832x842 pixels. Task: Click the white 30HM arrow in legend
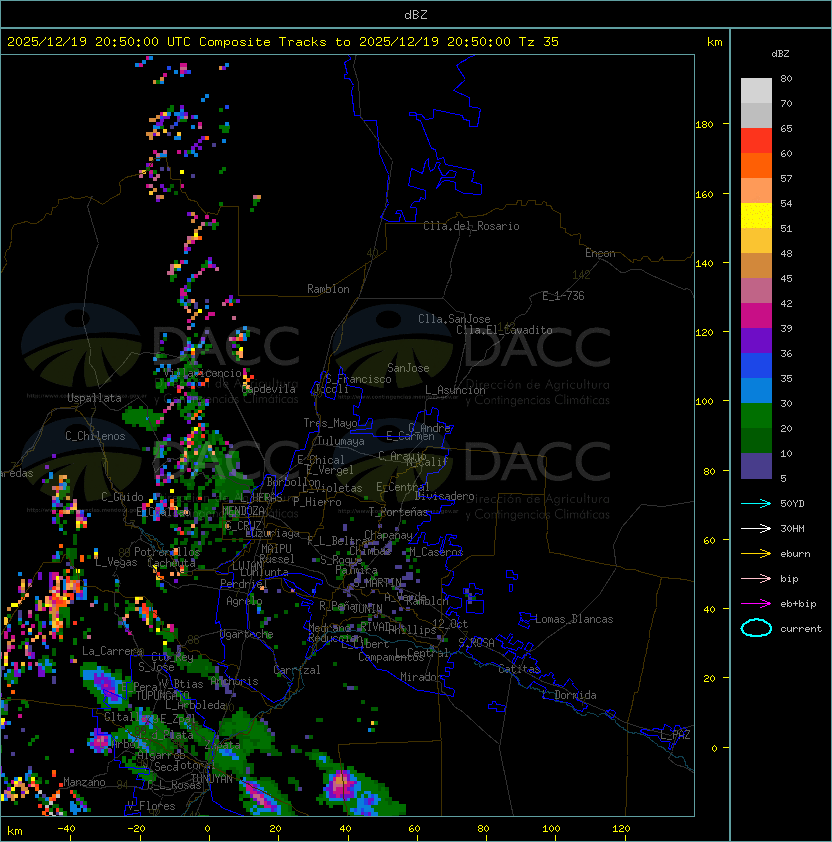[756, 528]
